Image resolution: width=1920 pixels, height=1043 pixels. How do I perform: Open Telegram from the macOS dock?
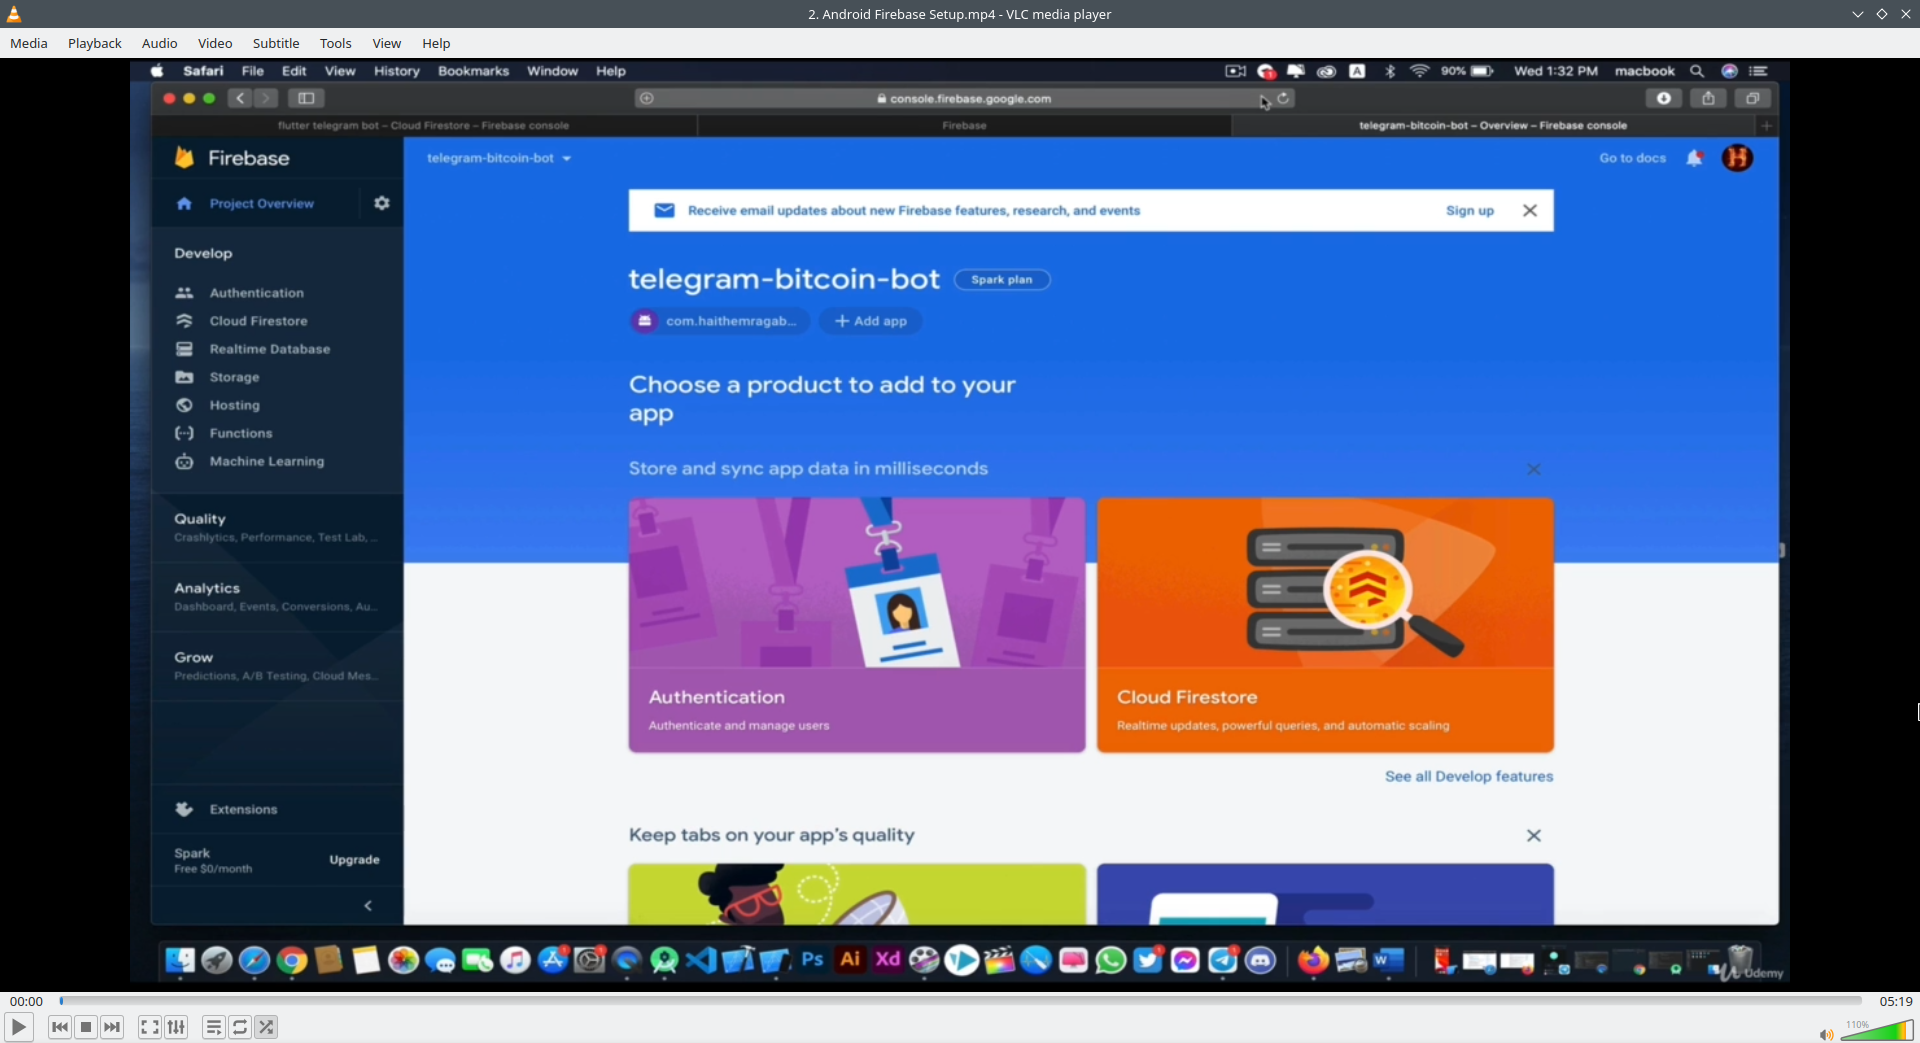coord(1223,960)
